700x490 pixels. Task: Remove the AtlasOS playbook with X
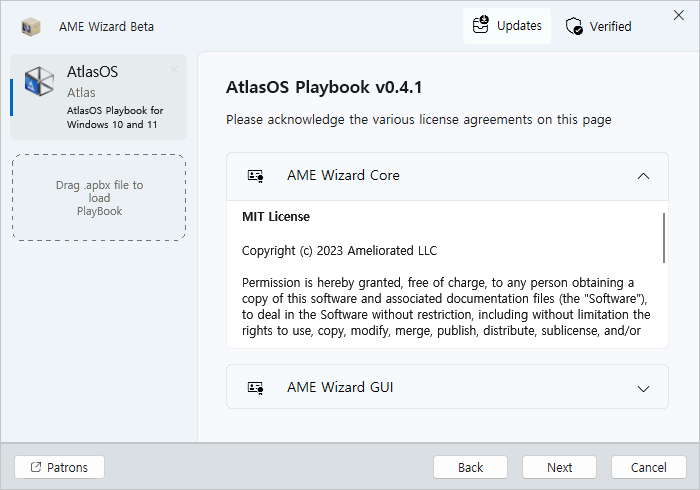(x=174, y=70)
